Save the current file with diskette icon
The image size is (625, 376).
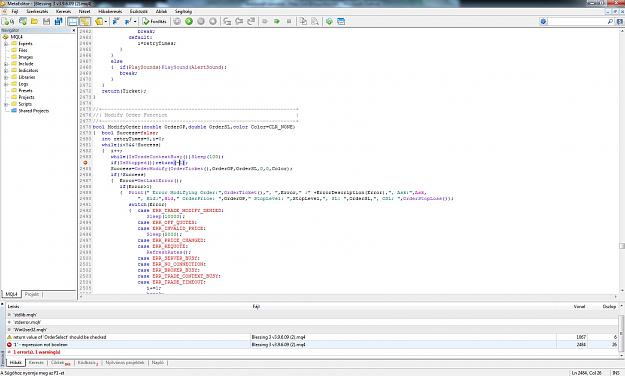click(x=47, y=22)
